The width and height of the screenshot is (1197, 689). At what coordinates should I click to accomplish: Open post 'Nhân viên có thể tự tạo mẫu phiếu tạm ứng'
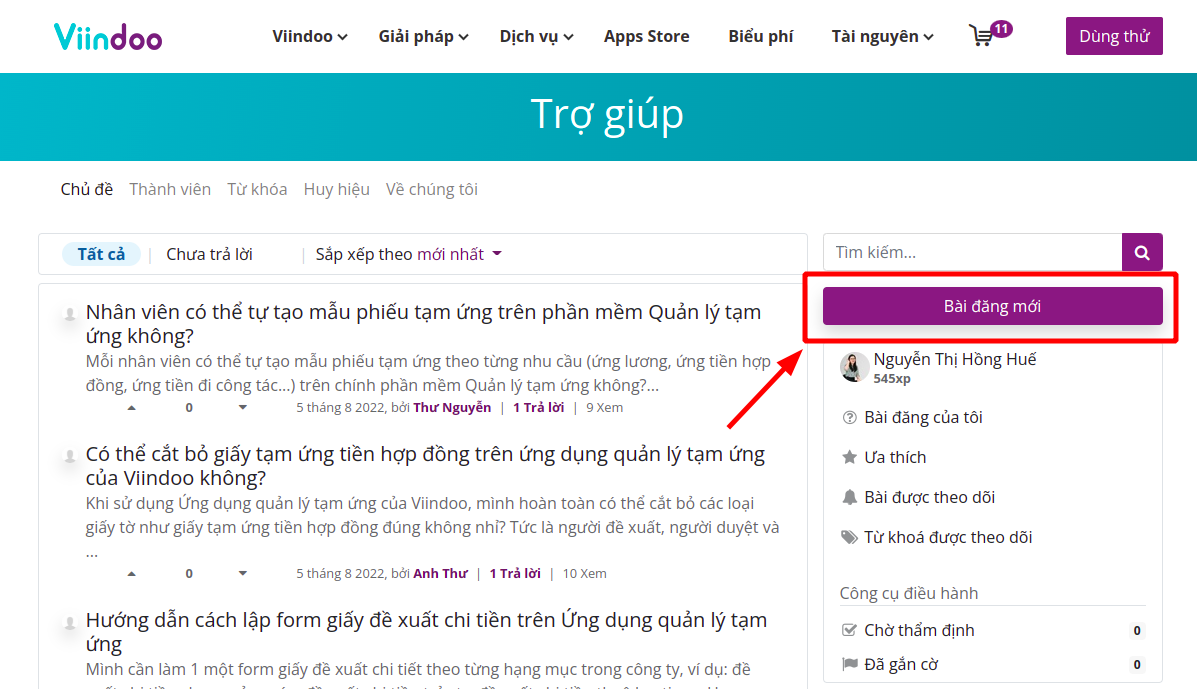pyautogui.click(x=424, y=324)
